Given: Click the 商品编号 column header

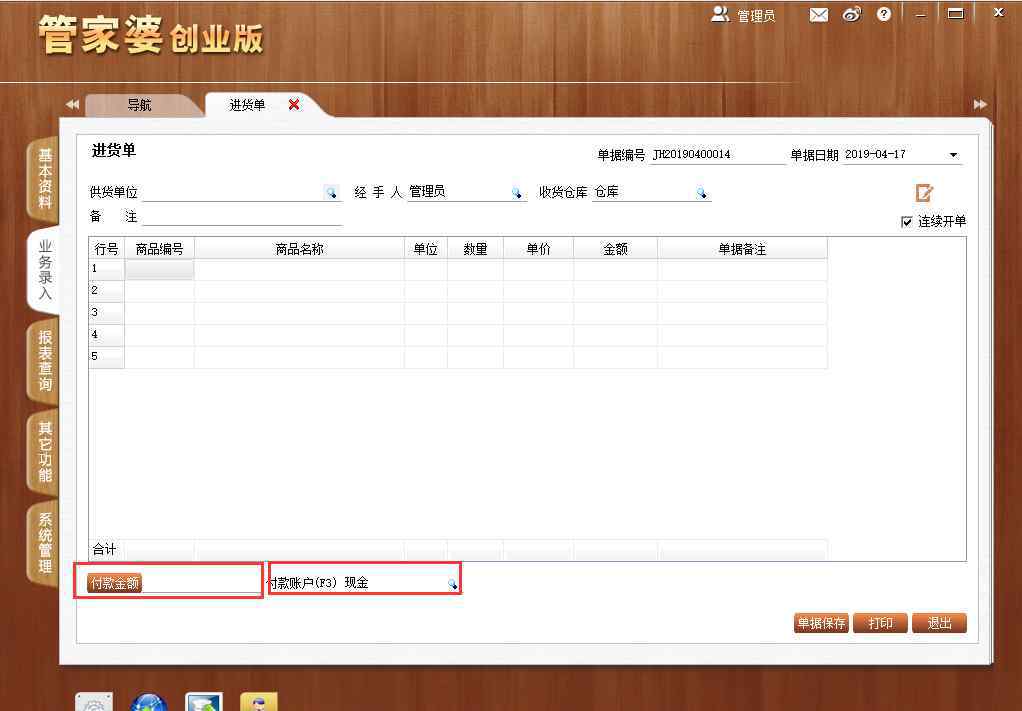Looking at the screenshot, I should click(160, 249).
